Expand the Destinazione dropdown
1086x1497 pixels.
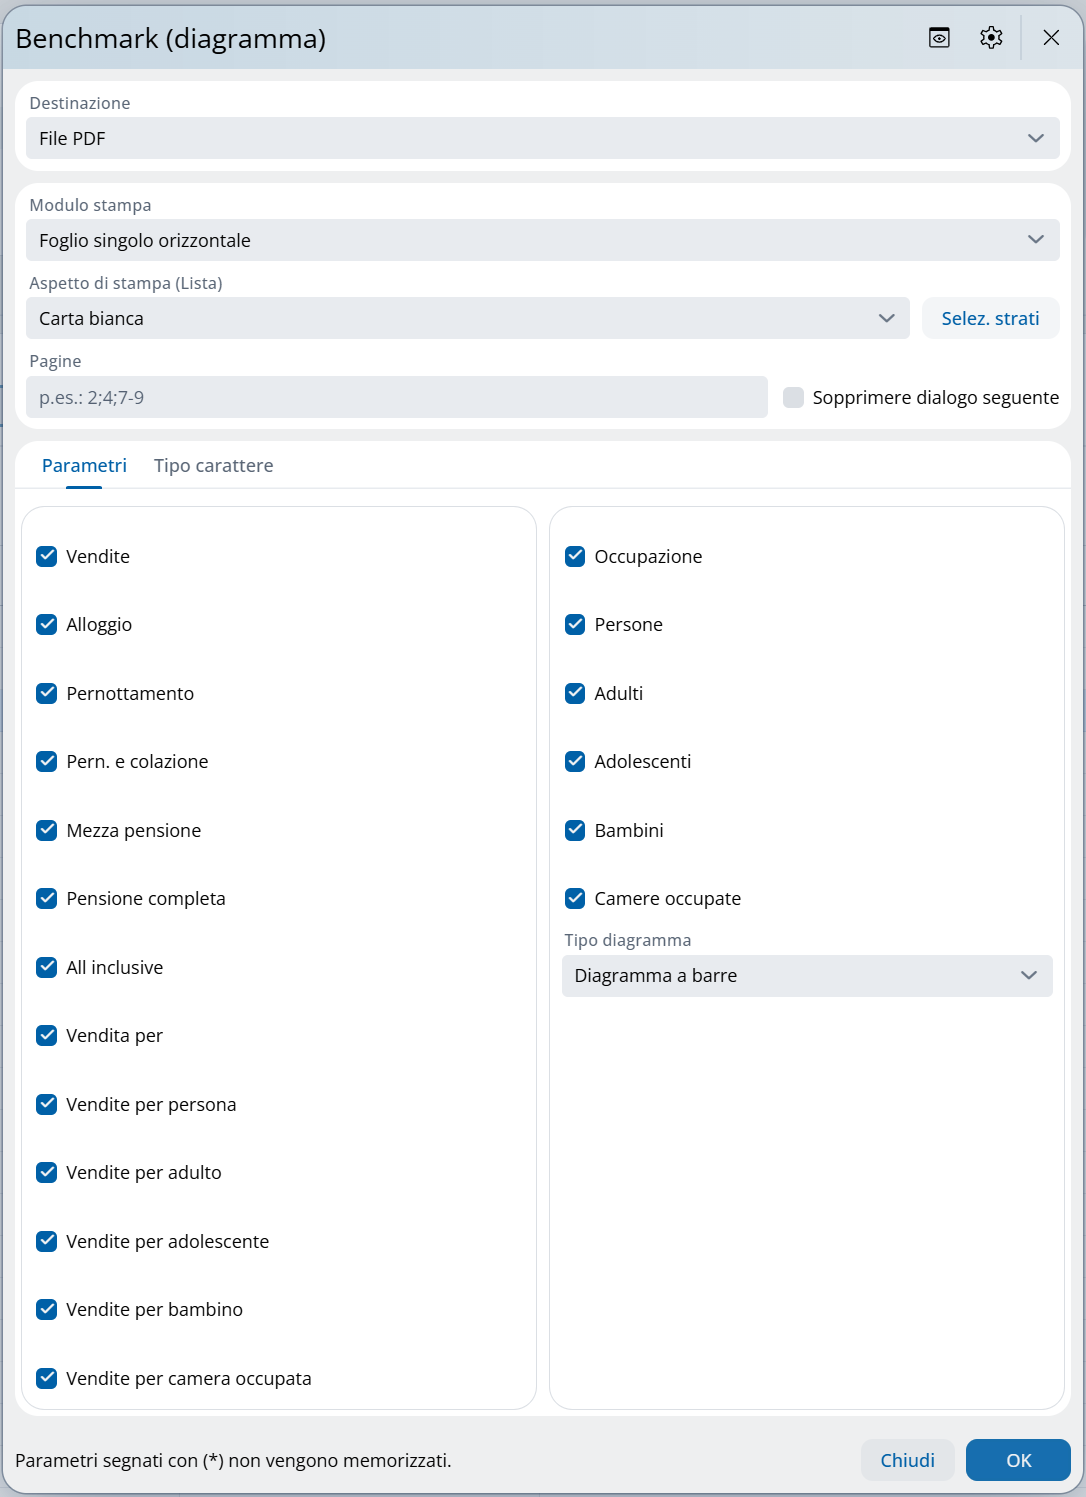(542, 138)
